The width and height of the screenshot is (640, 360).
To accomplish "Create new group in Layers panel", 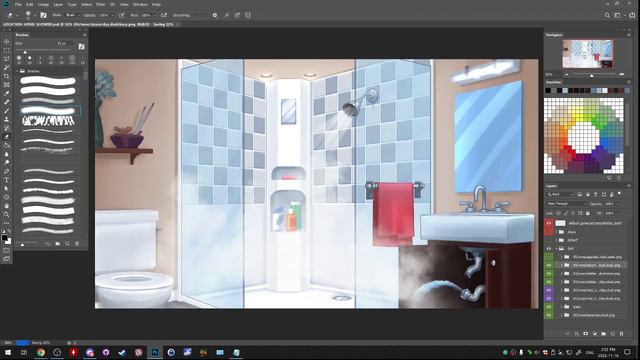I will pos(604,334).
